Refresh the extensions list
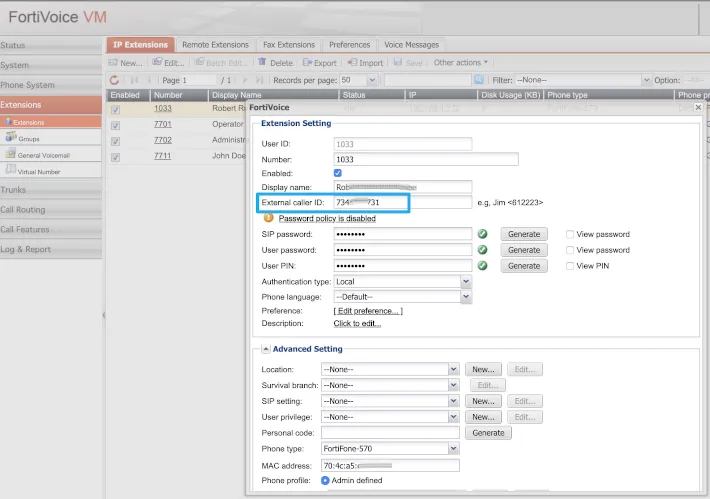 coord(114,80)
